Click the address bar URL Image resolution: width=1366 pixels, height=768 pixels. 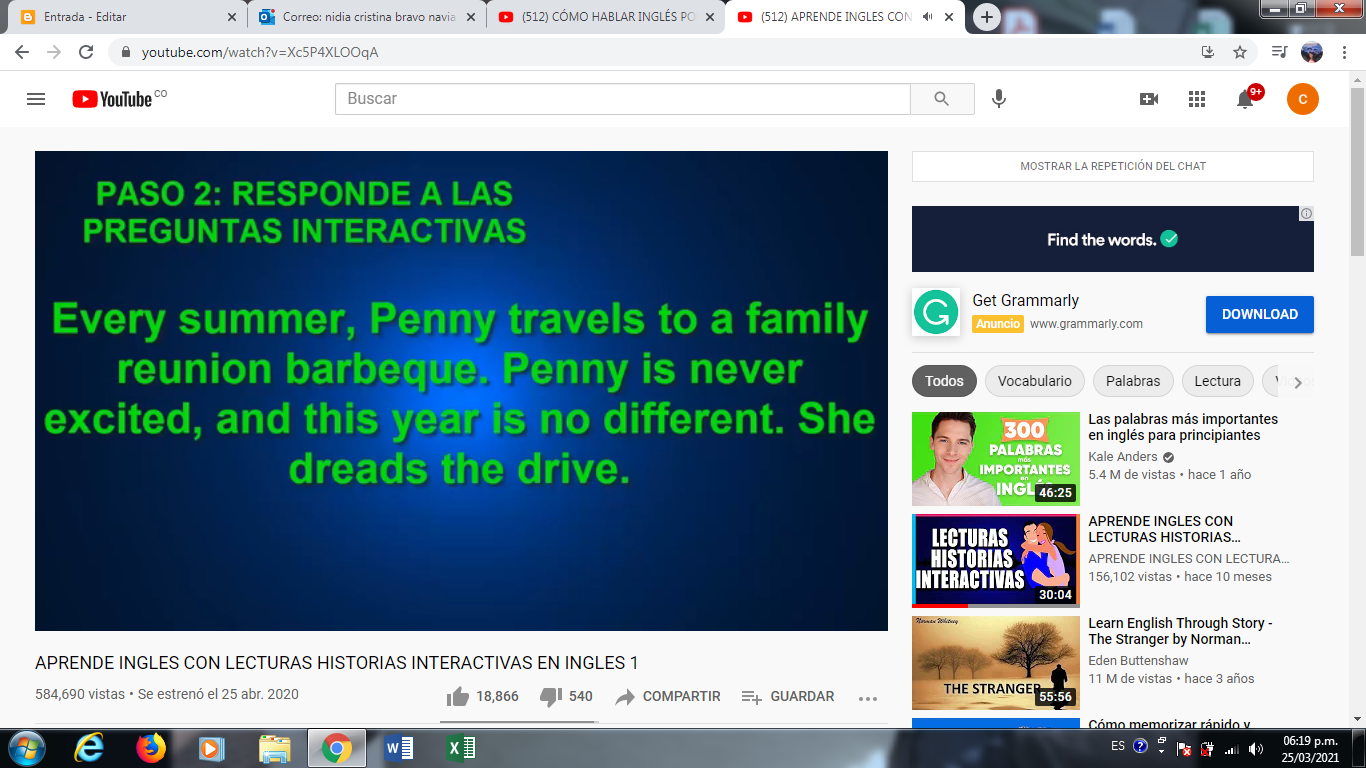[x=260, y=52]
